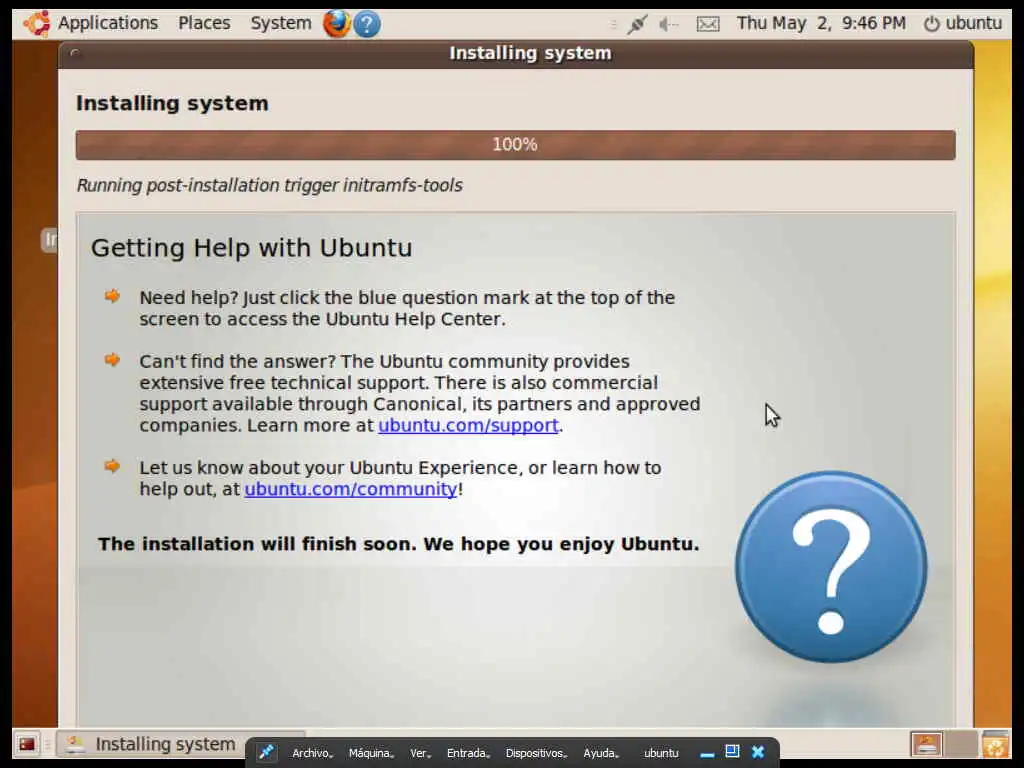1024x768 pixels.
Task: Open the Dispositivos menu
Action: pyautogui.click(x=536, y=753)
